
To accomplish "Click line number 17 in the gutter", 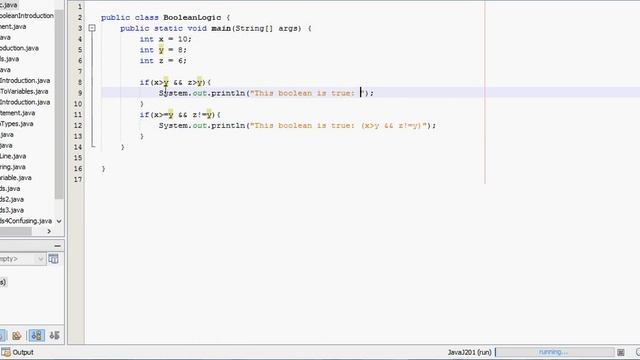I will [78, 179].
